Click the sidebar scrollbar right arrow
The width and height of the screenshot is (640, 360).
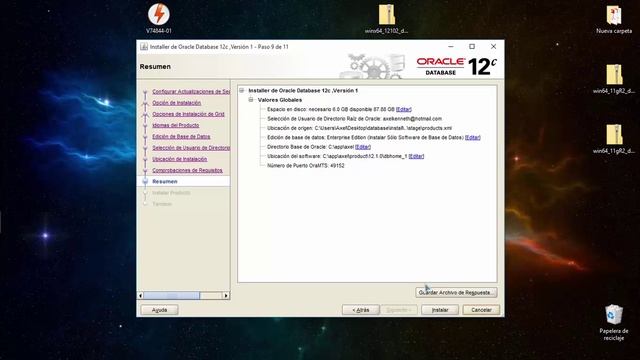pos(226,295)
